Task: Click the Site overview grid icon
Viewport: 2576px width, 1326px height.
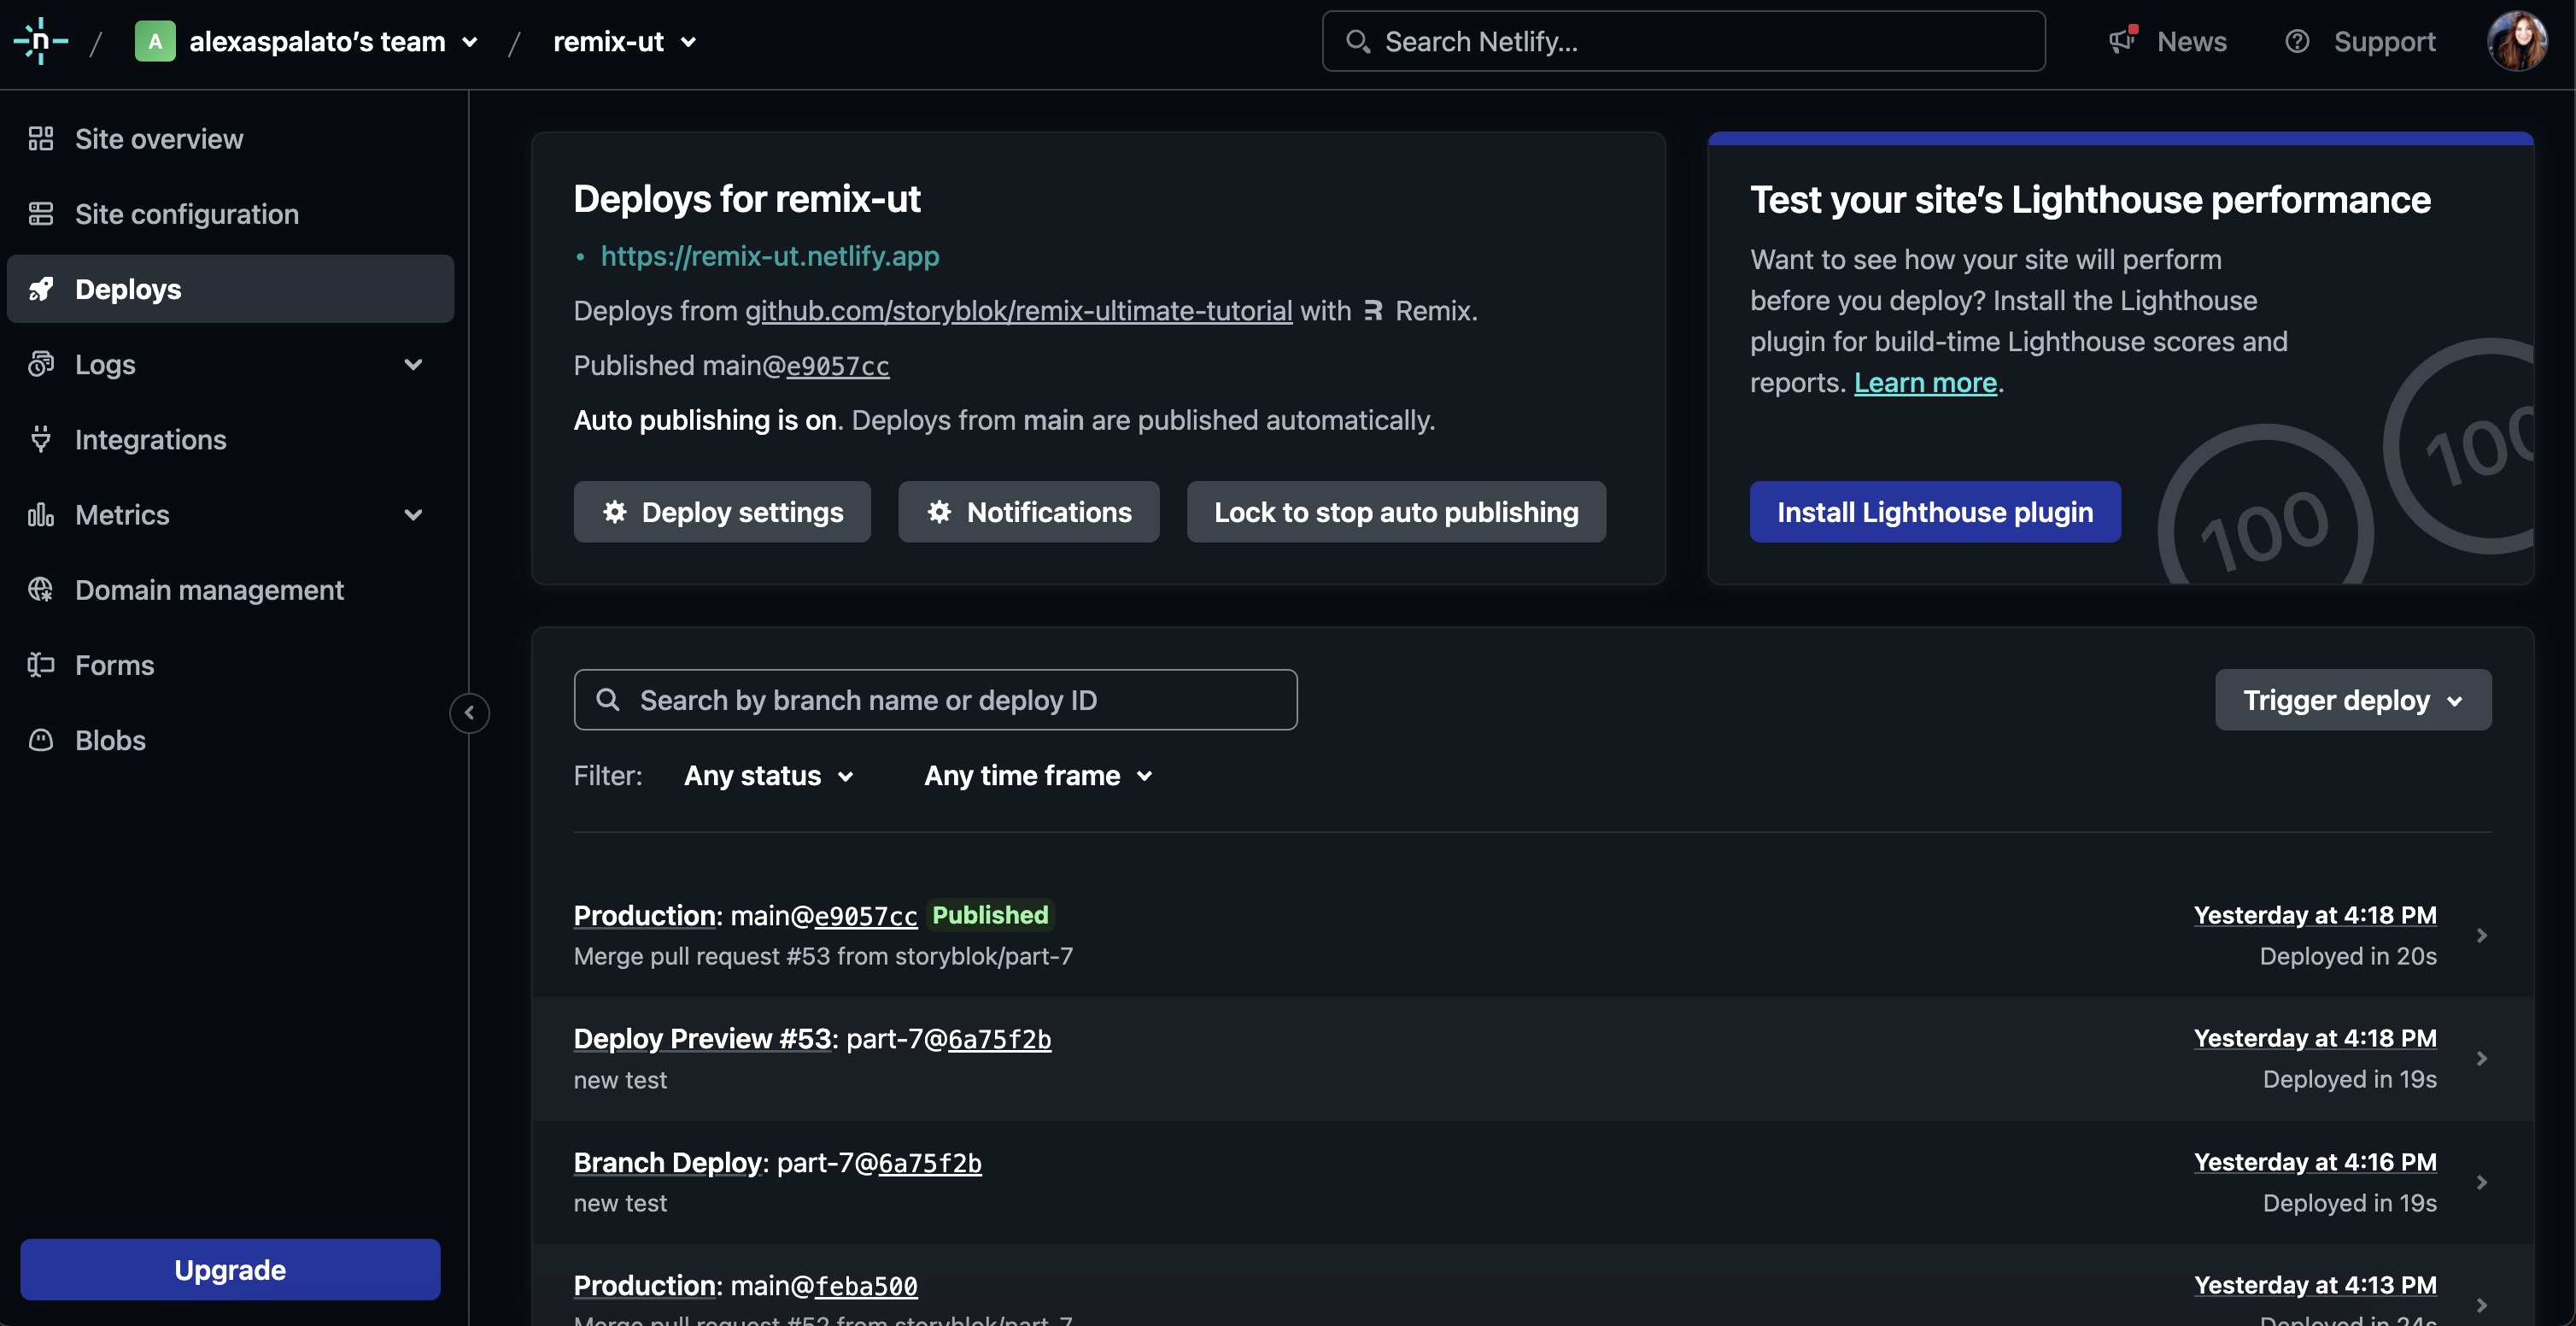Action: pyautogui.click(x=41, y=139)
